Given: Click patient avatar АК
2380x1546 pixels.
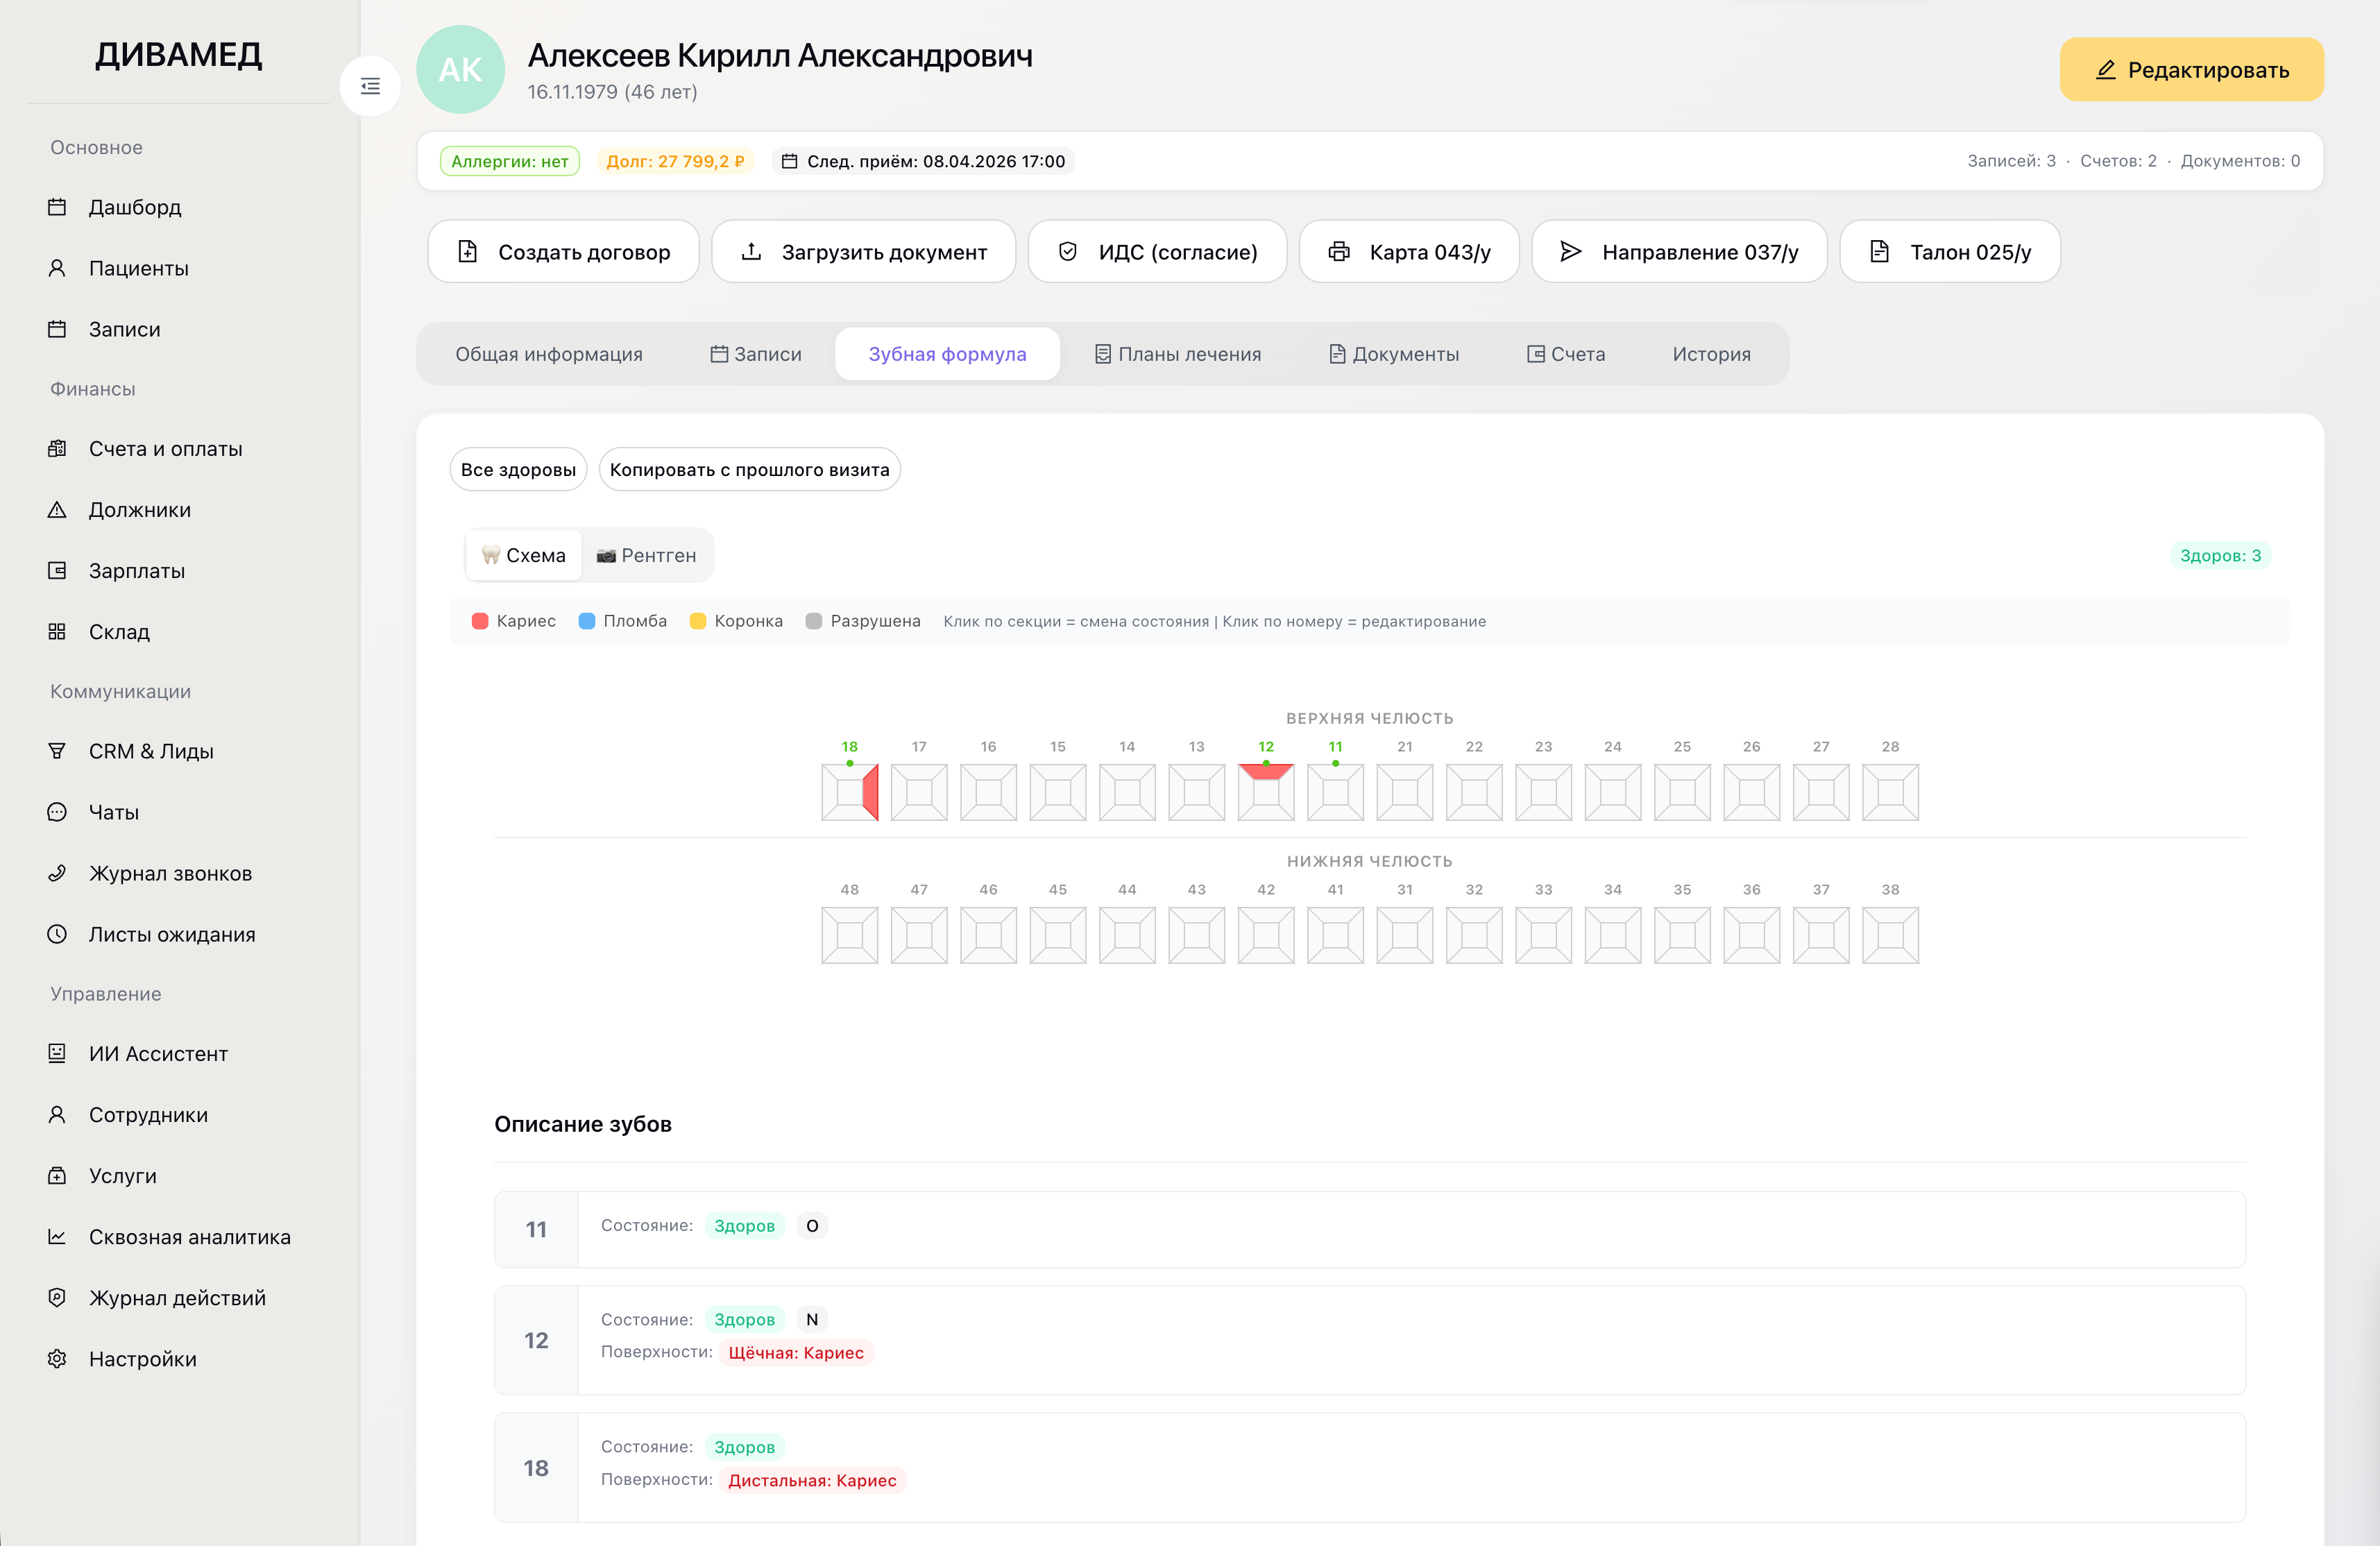Looking at the screenshot, I should click(460, 70).
